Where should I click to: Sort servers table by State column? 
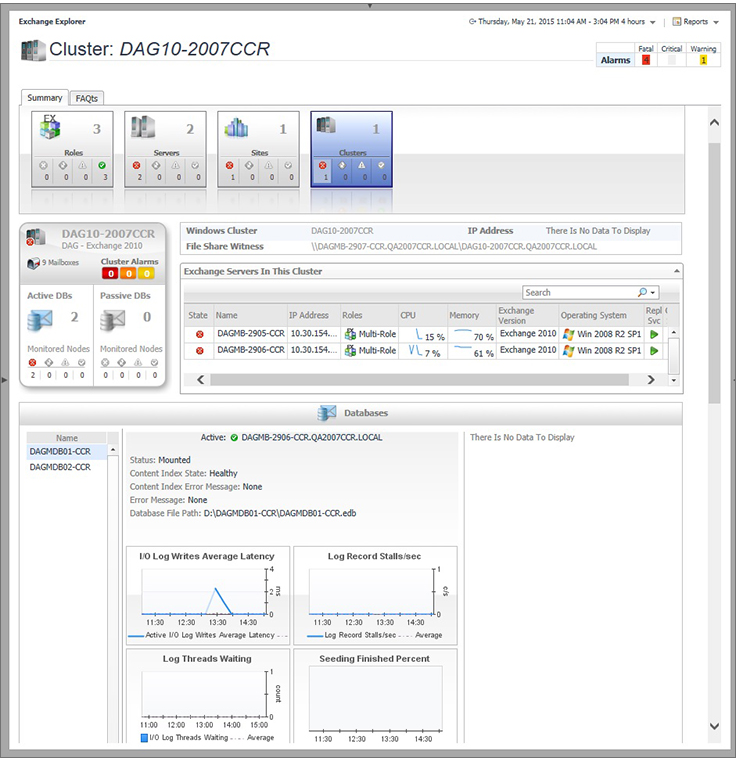198,315
